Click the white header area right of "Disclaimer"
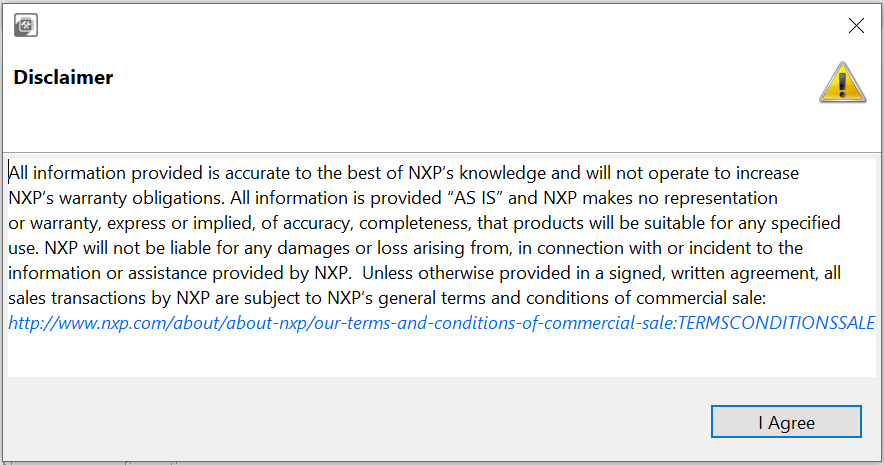Screen dimensions: 884x465 (x=450, y=78)
